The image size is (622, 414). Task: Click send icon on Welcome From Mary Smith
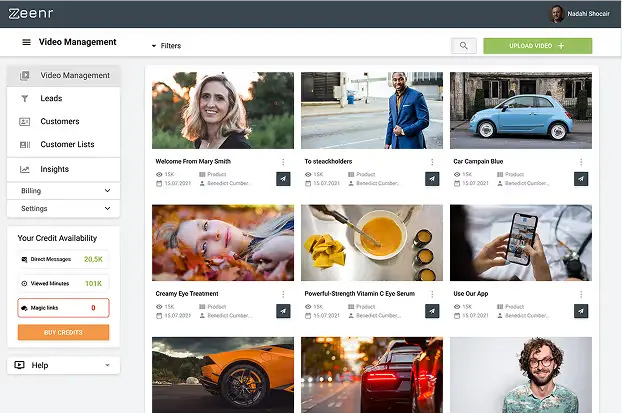(x=283, y=179)
